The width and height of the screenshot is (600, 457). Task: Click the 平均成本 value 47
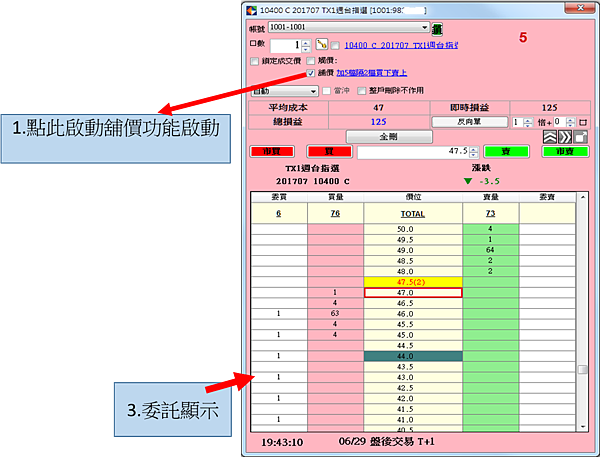click(378, 108)
